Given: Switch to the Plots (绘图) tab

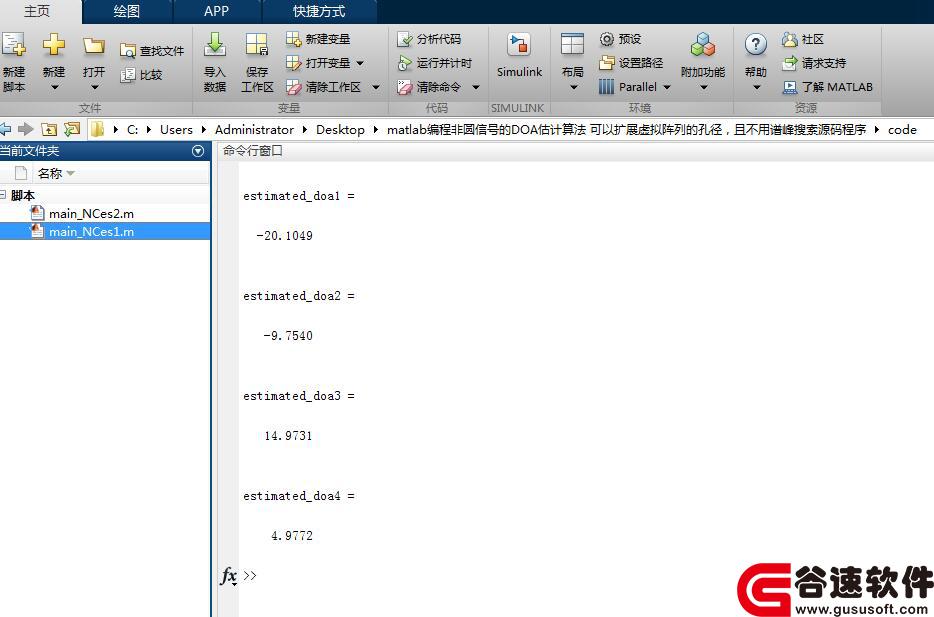Looking at the screenshot, I should (127, 11).
